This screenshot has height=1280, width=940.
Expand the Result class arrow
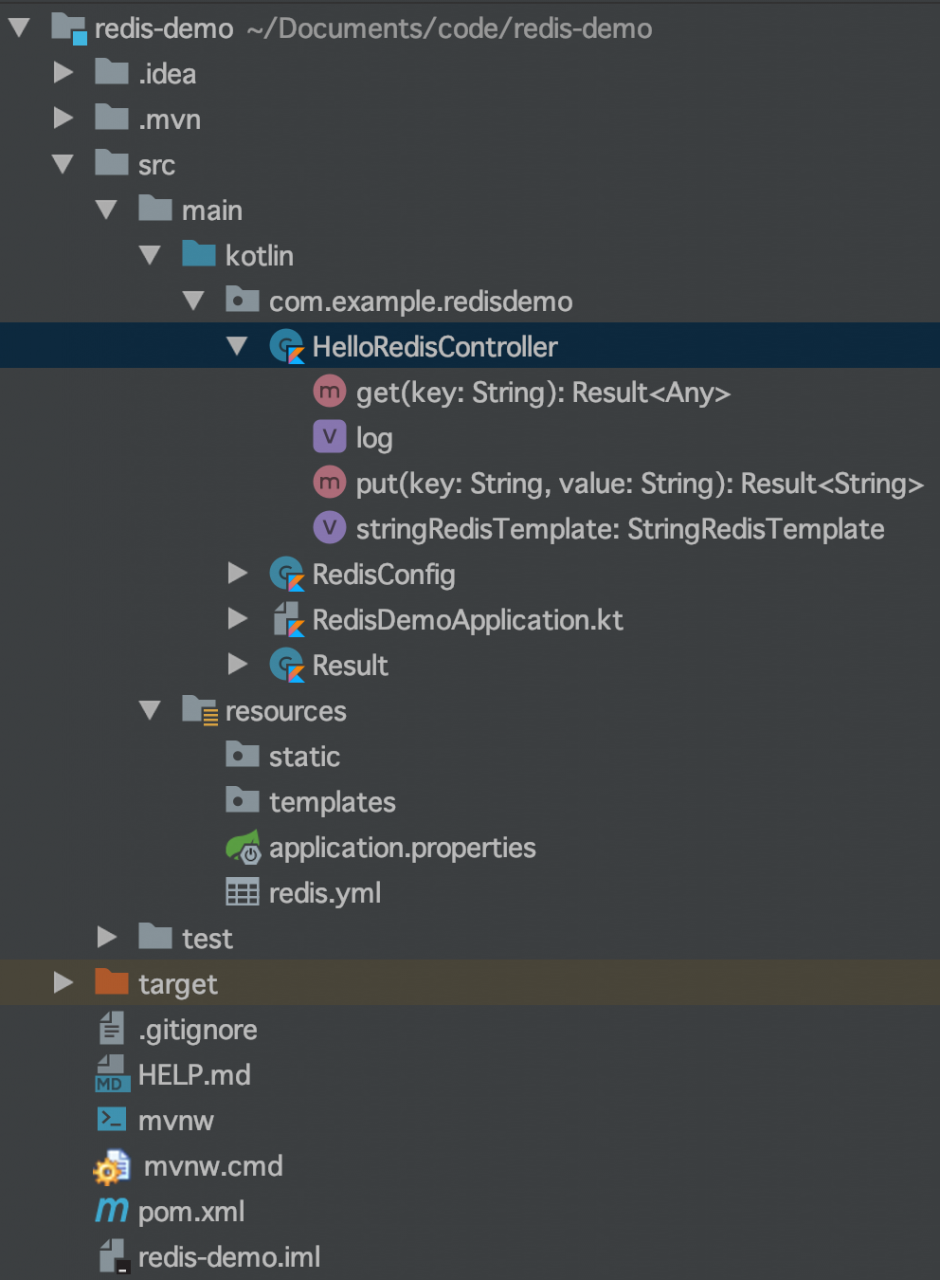(x=238, y=664)
